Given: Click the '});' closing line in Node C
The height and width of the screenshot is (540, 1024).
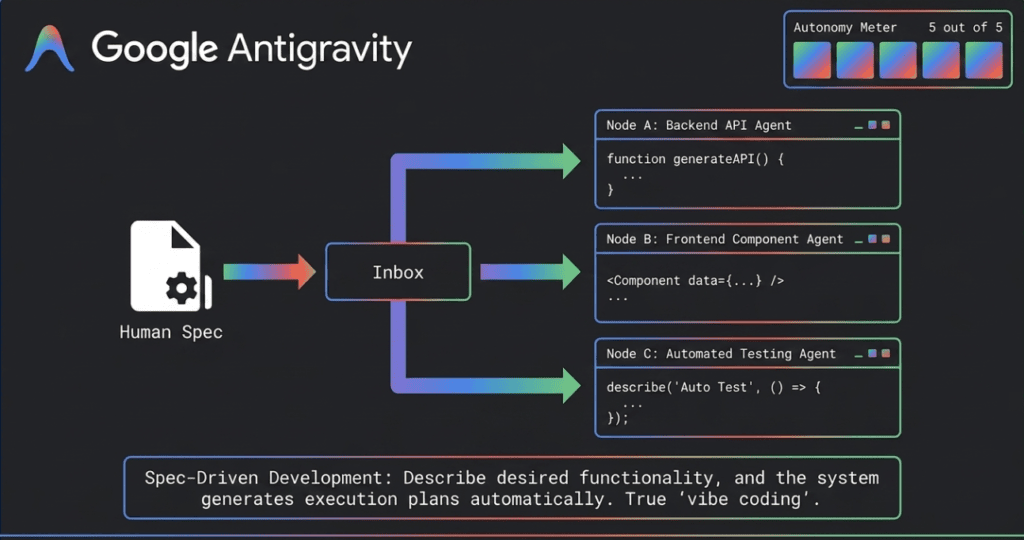Looking at the screenshot, I should (x=617, y=419).
